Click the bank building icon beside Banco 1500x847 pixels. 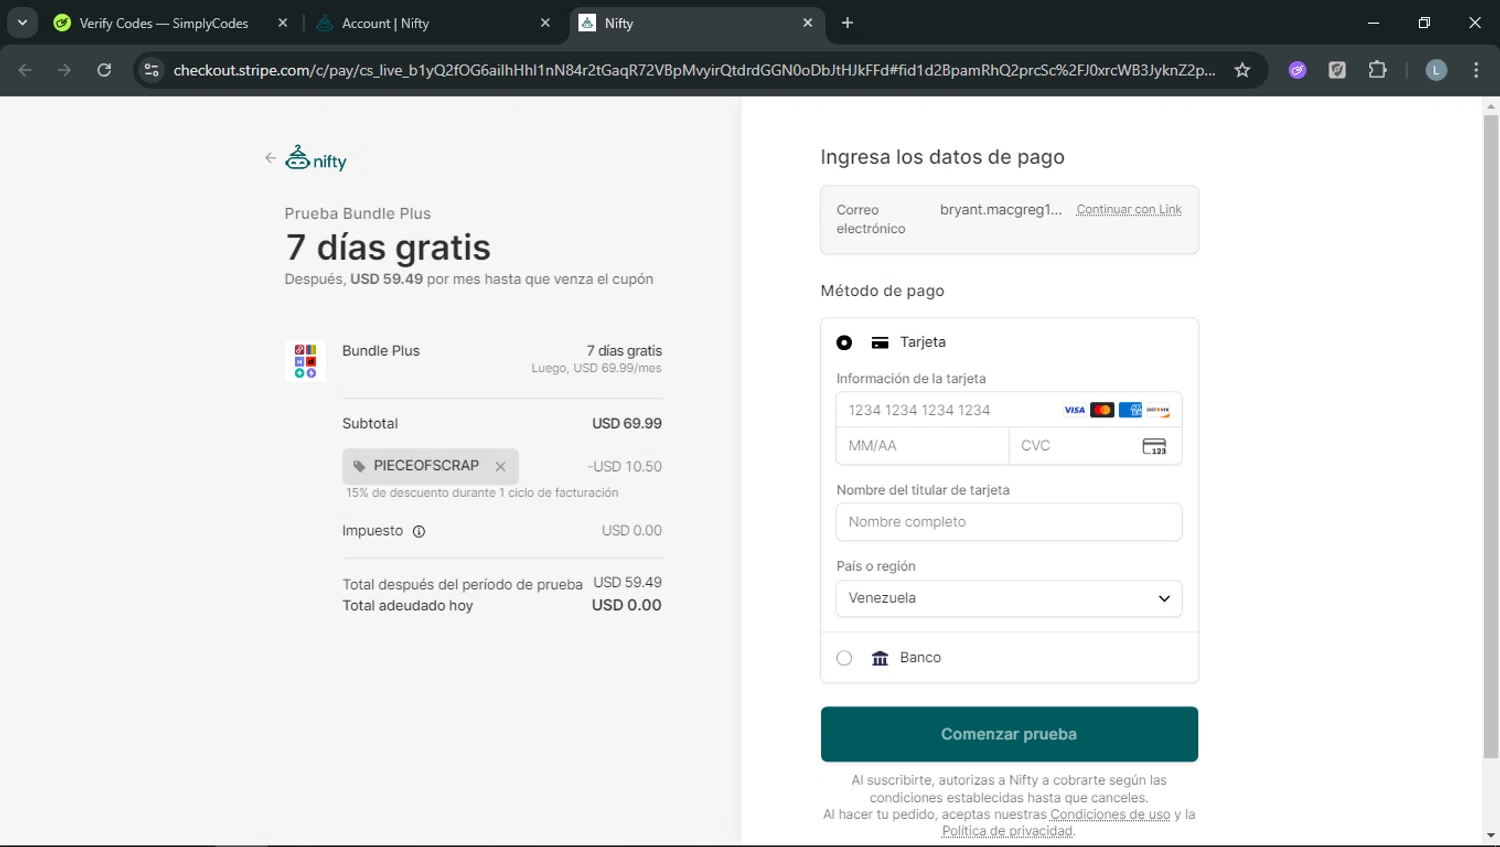880,658
